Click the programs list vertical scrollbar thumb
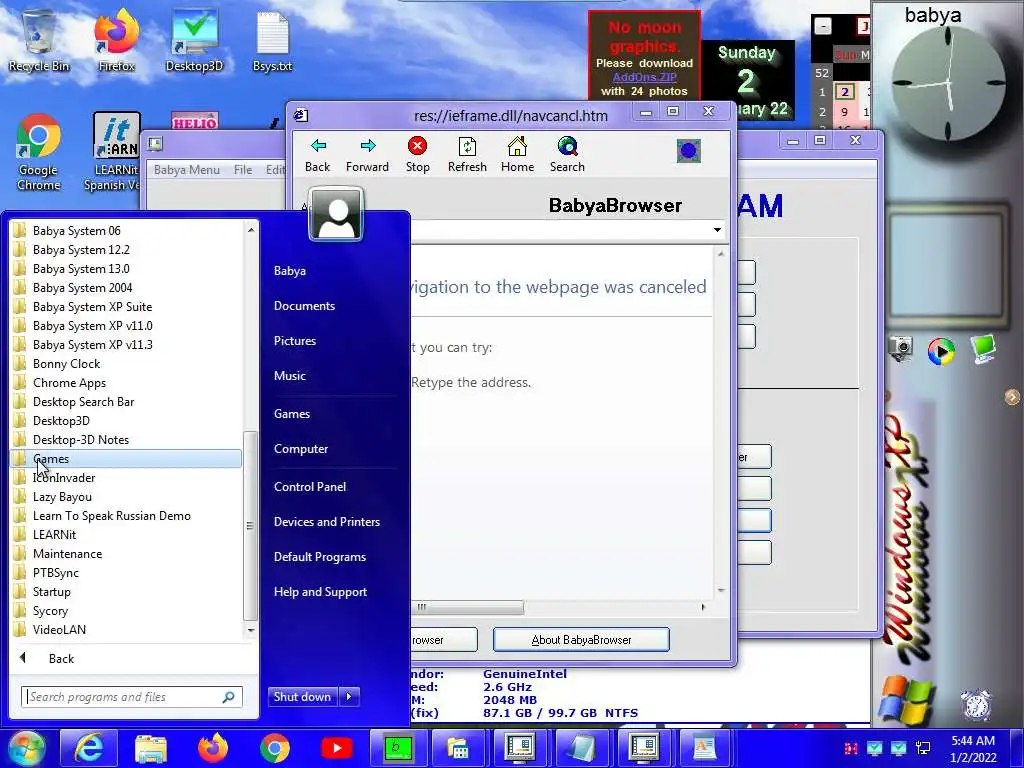The height and width of the screenshot is (768, 1024). tap(249, 526)
